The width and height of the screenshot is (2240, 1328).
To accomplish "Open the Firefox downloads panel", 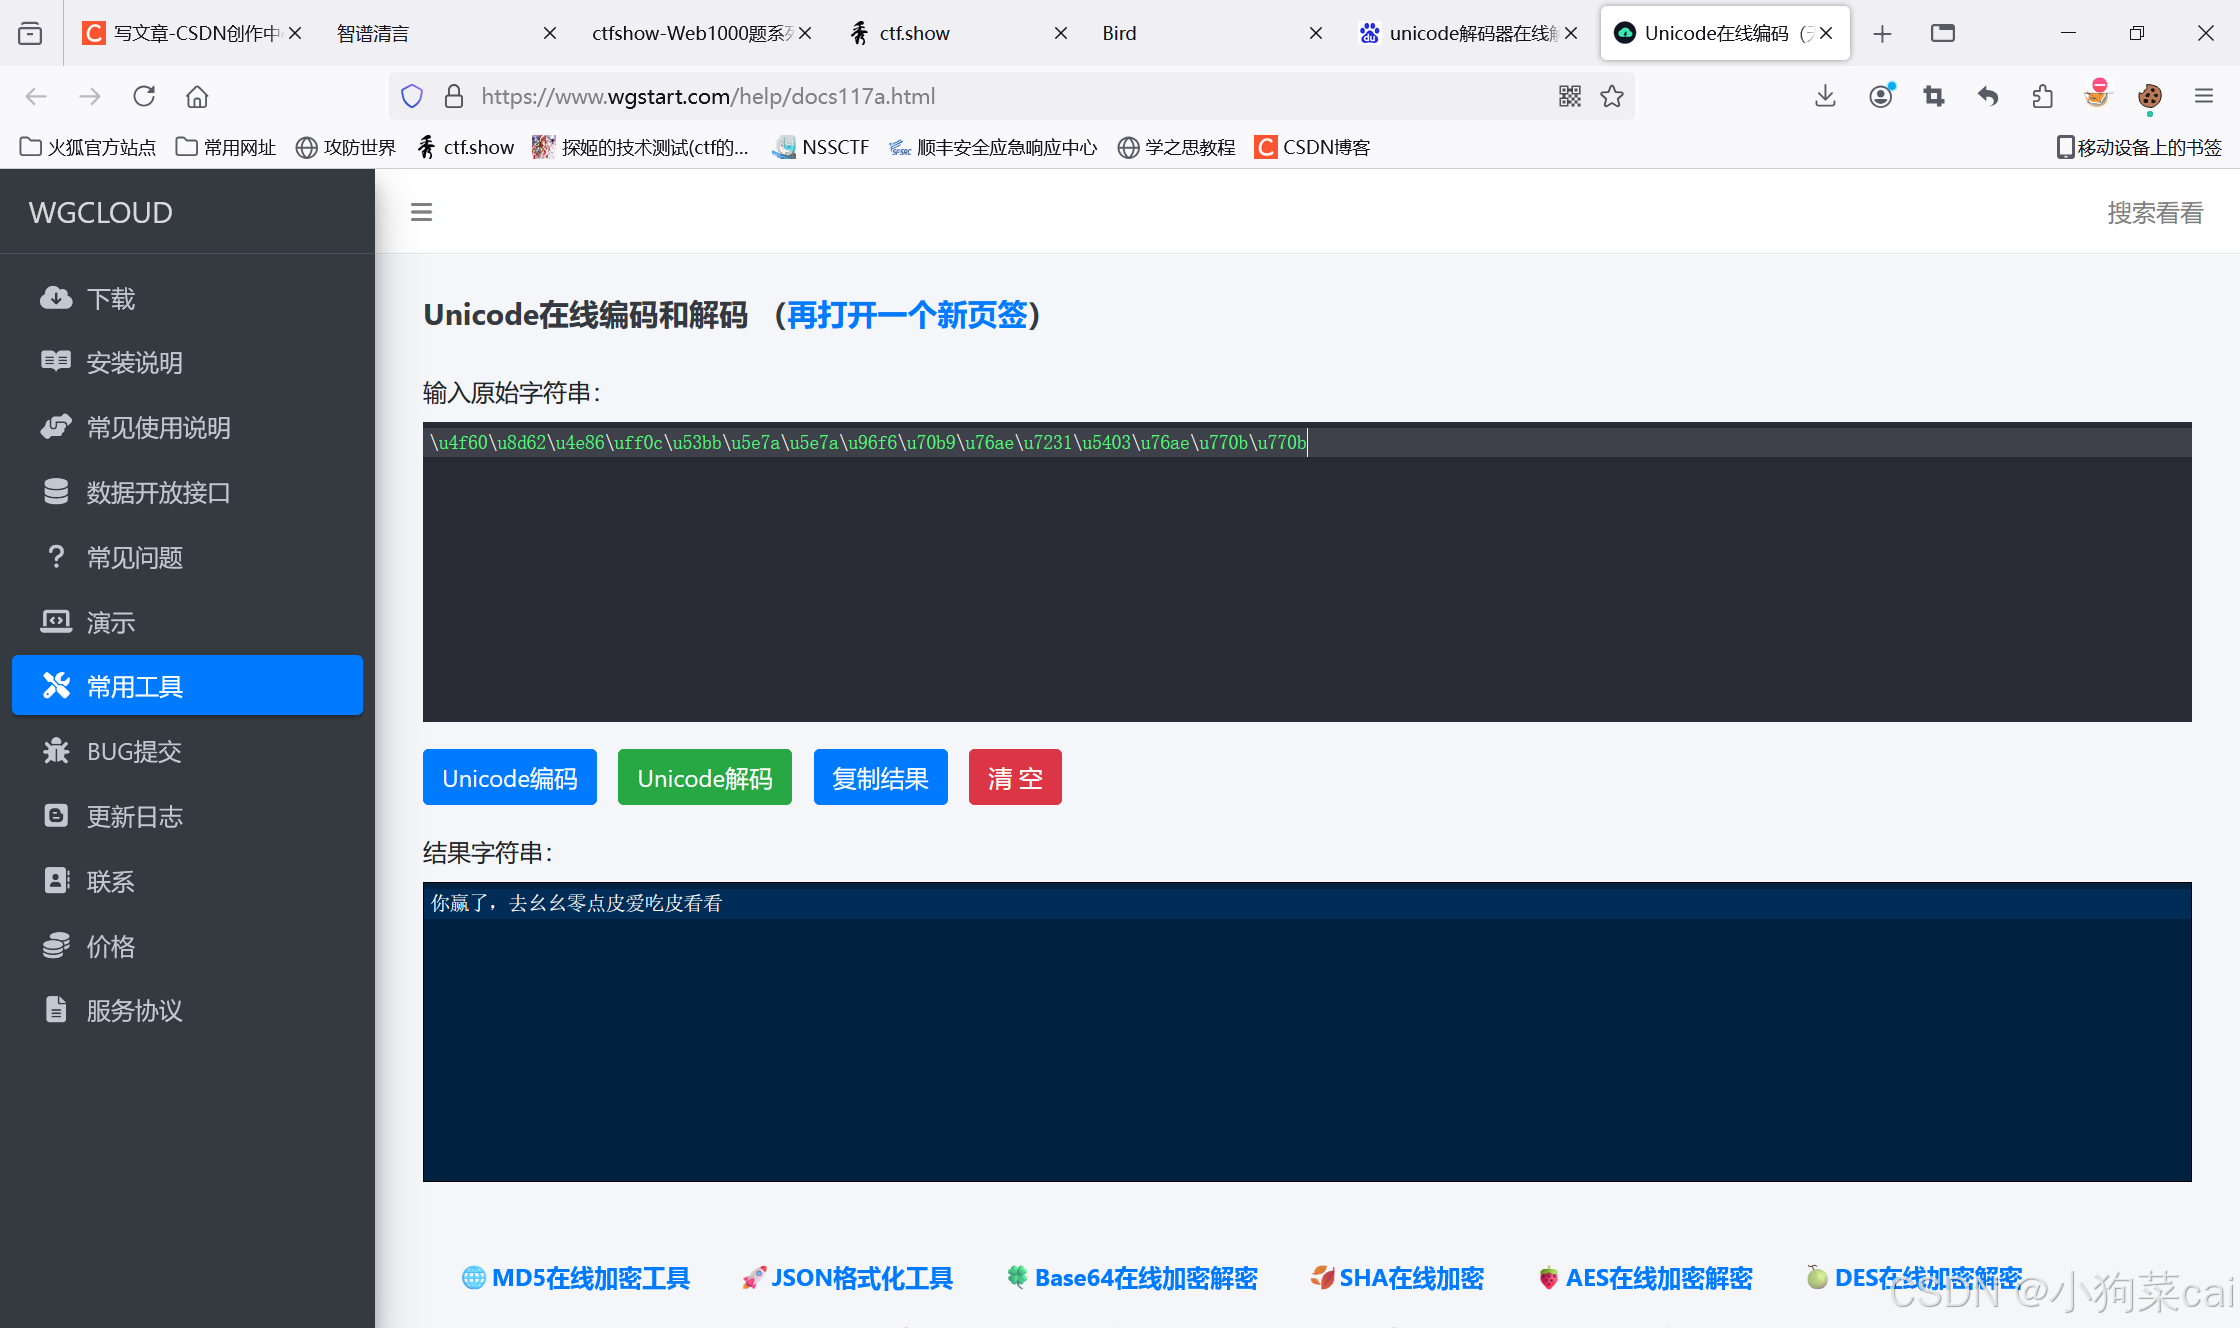I will coord(1825,96).
